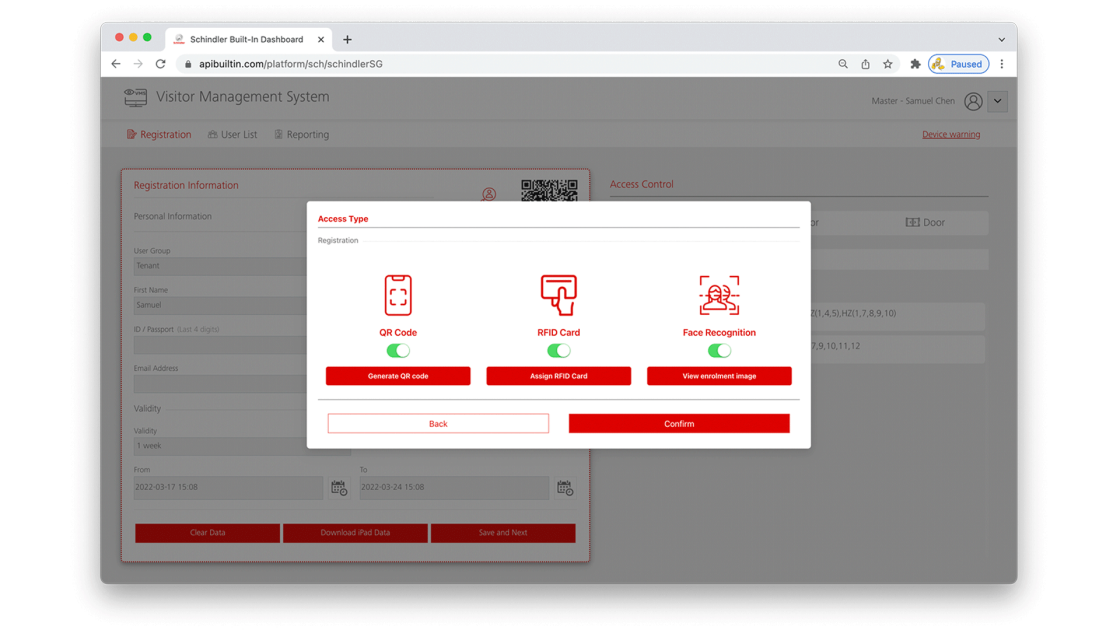Expand the account menu chevron beside Samuel Chen
The image size is (1120, 630).
tap(997, 100)
